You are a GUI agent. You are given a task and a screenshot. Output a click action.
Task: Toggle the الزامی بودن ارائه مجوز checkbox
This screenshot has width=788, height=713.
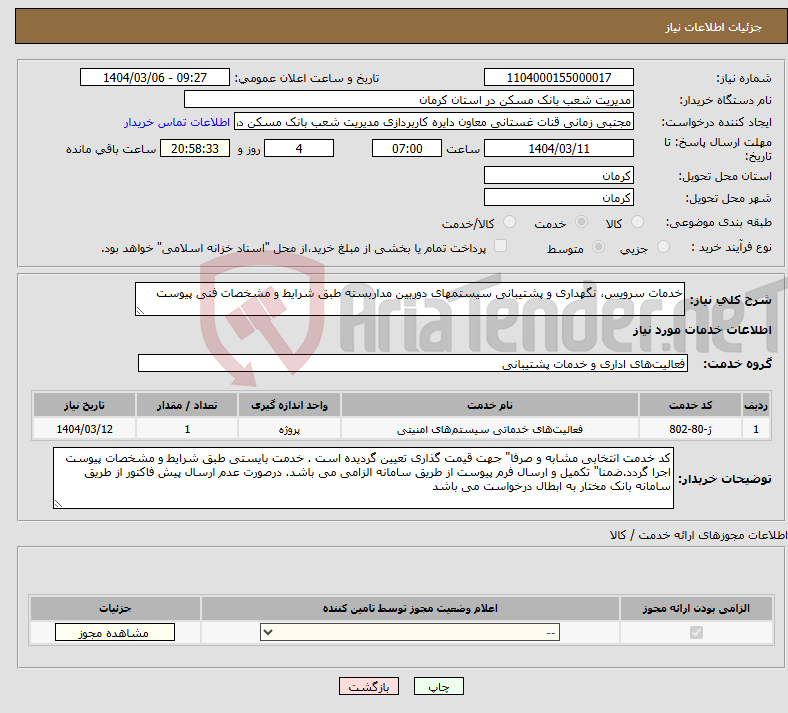click(697, 633)
